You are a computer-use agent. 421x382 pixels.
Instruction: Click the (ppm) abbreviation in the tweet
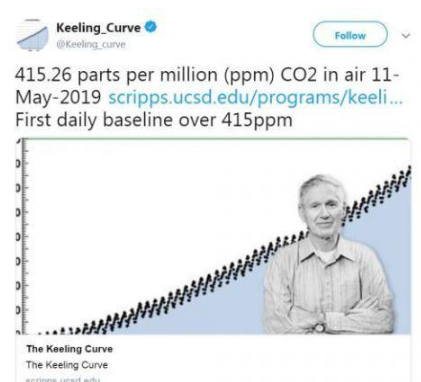(249, 75)
